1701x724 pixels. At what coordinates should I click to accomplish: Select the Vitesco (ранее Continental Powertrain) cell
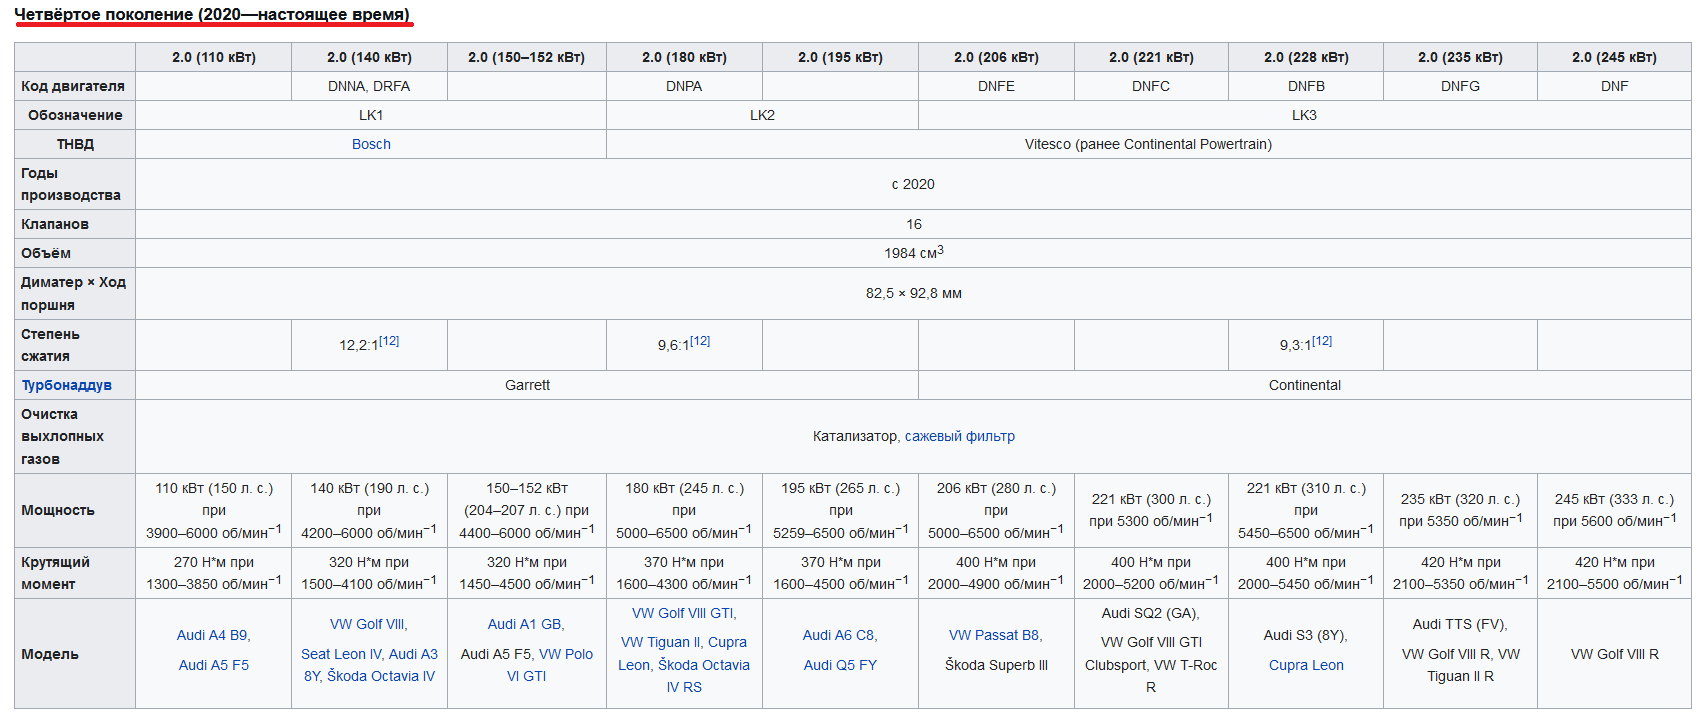[x=1148, y=144]
